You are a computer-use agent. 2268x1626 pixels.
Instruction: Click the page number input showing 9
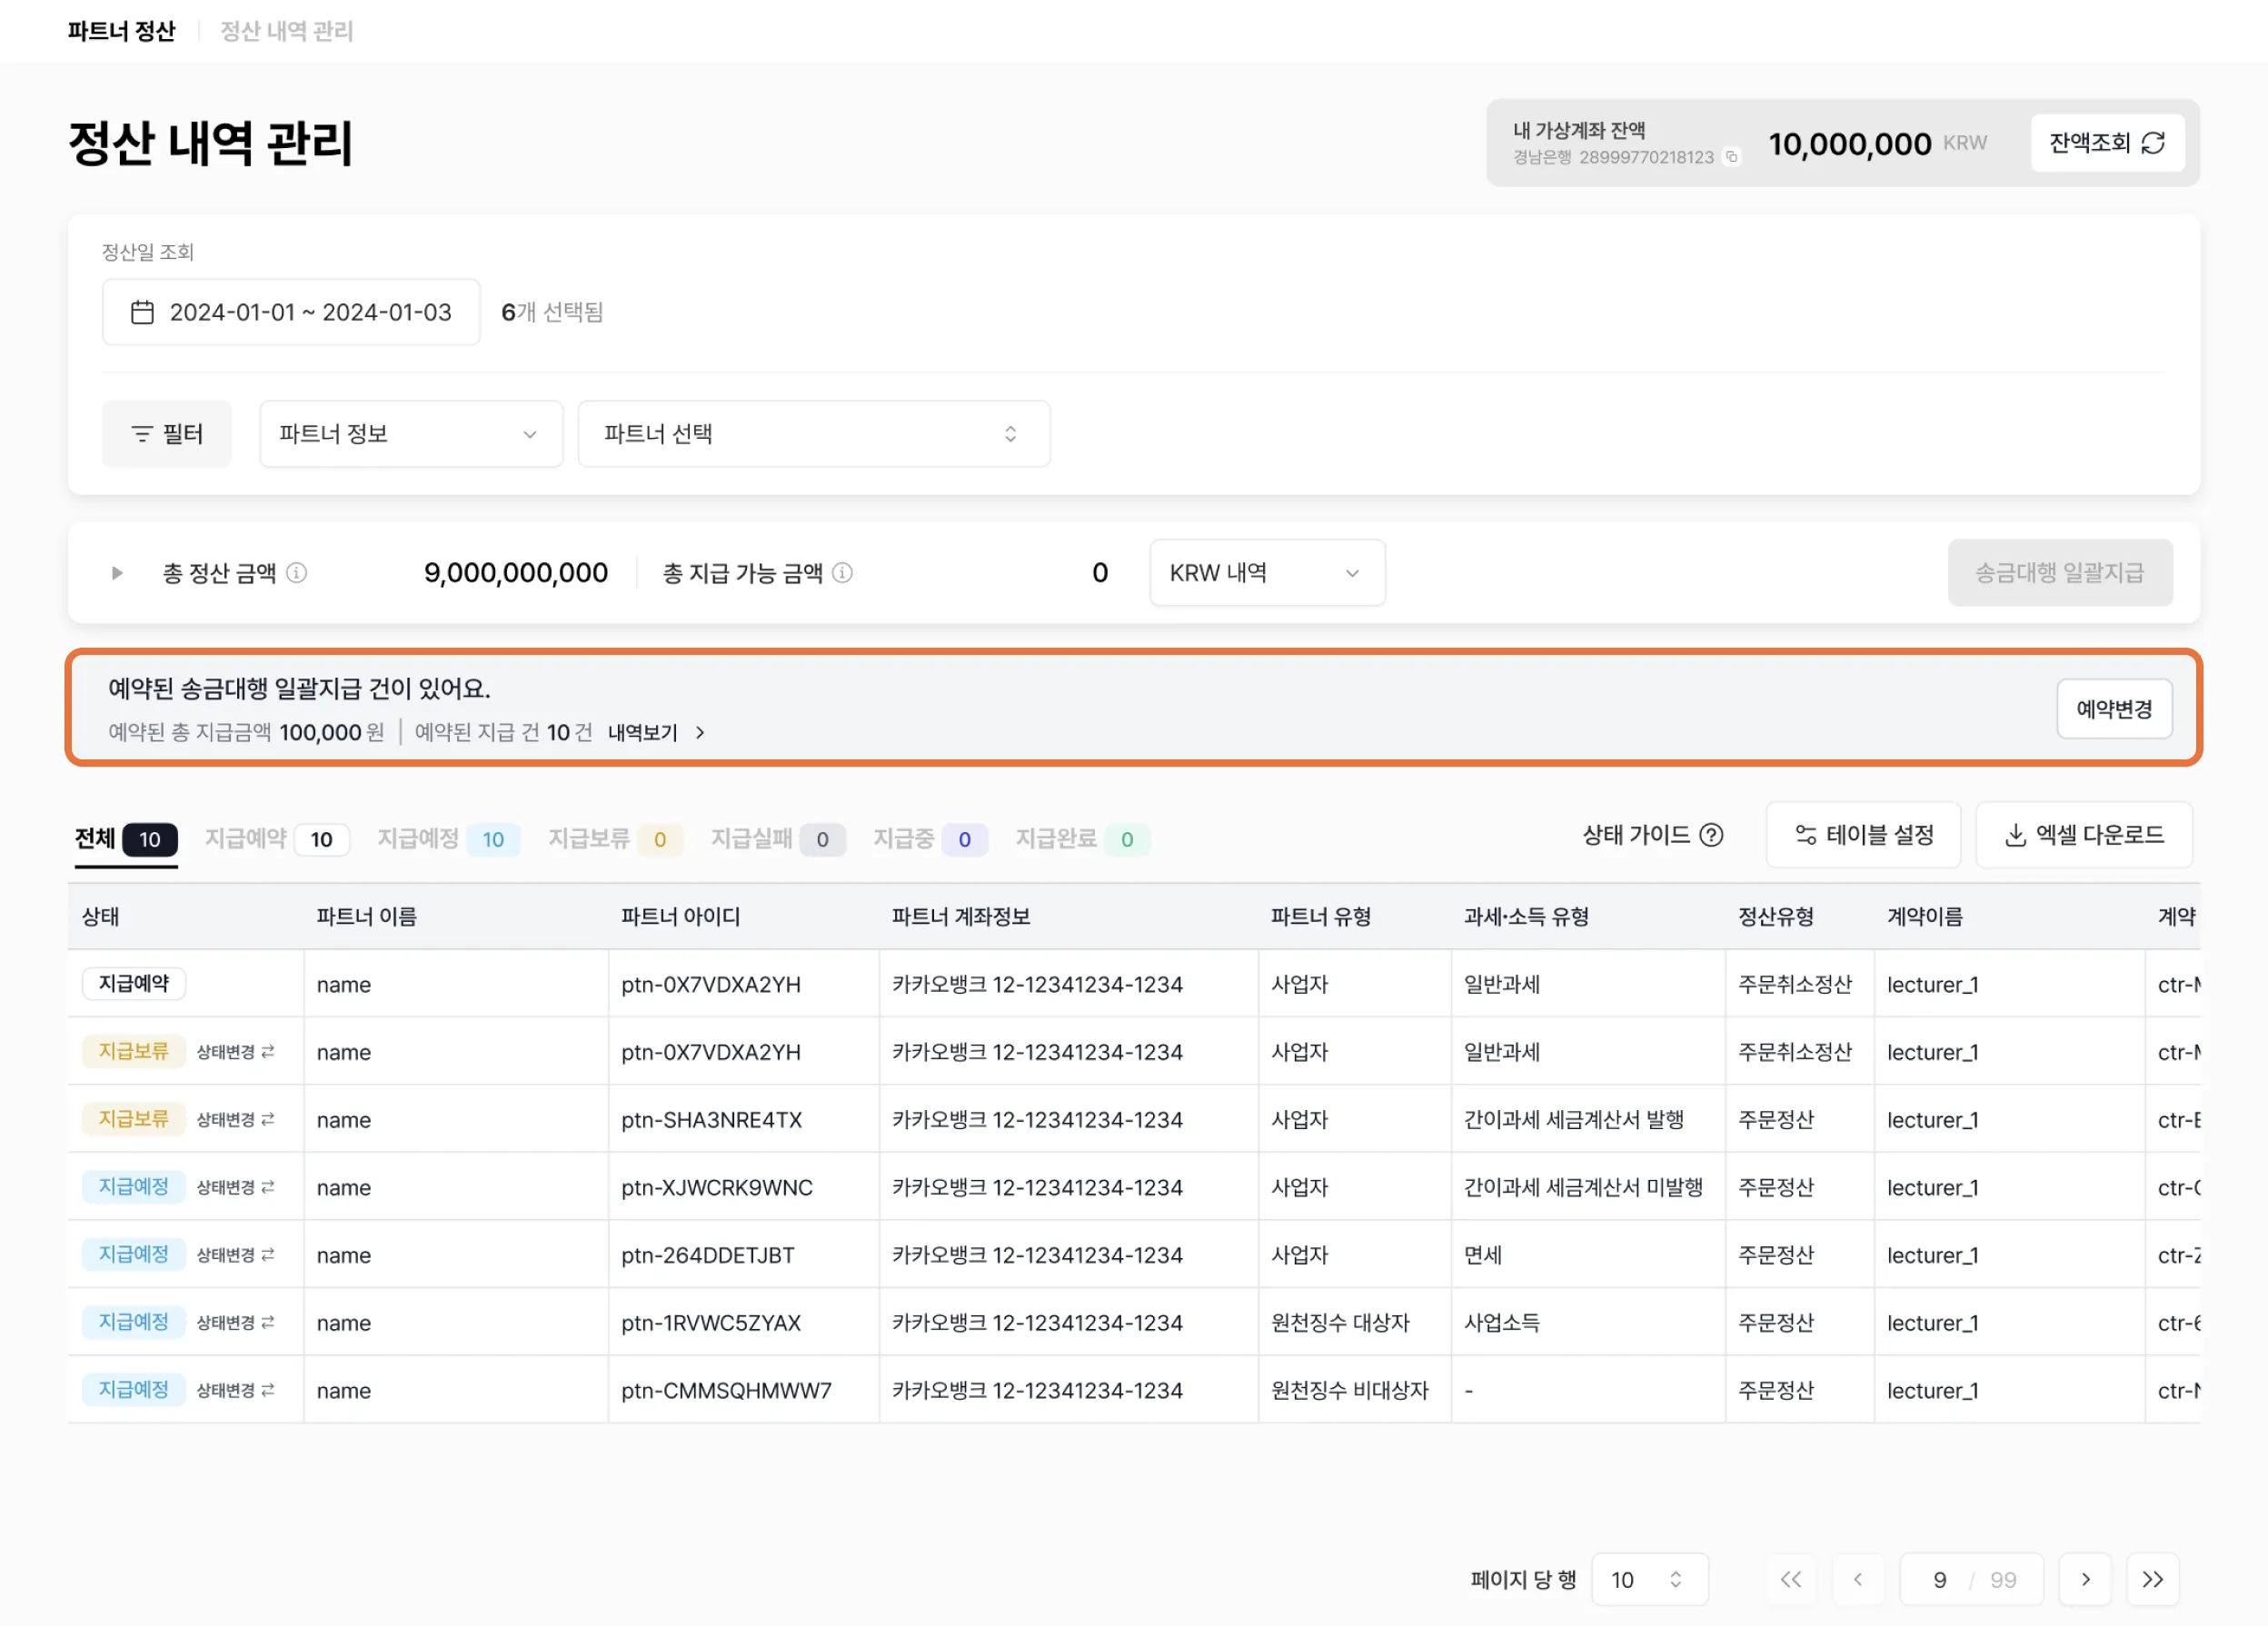pos(1939,1579)
